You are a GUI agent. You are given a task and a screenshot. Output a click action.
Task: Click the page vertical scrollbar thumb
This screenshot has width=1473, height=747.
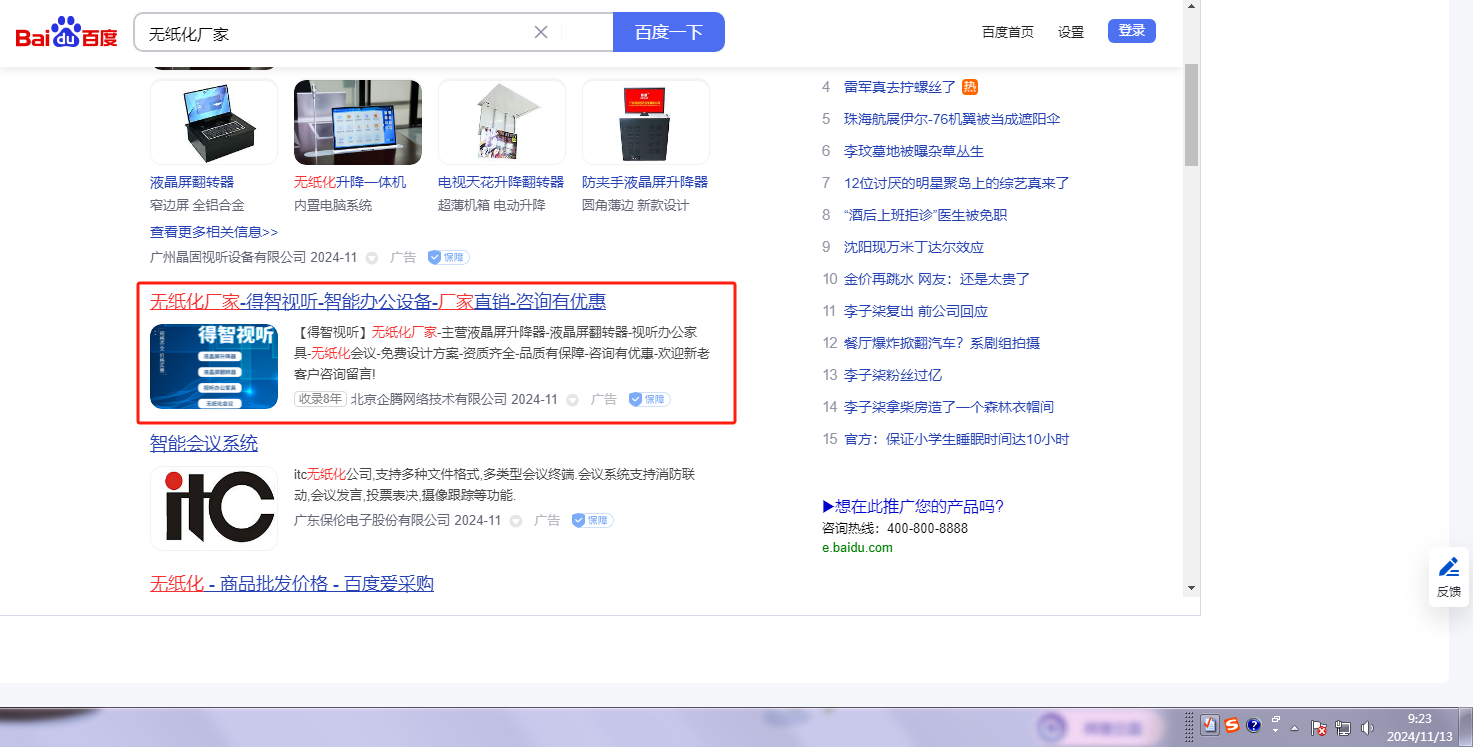click(1191, 115)
